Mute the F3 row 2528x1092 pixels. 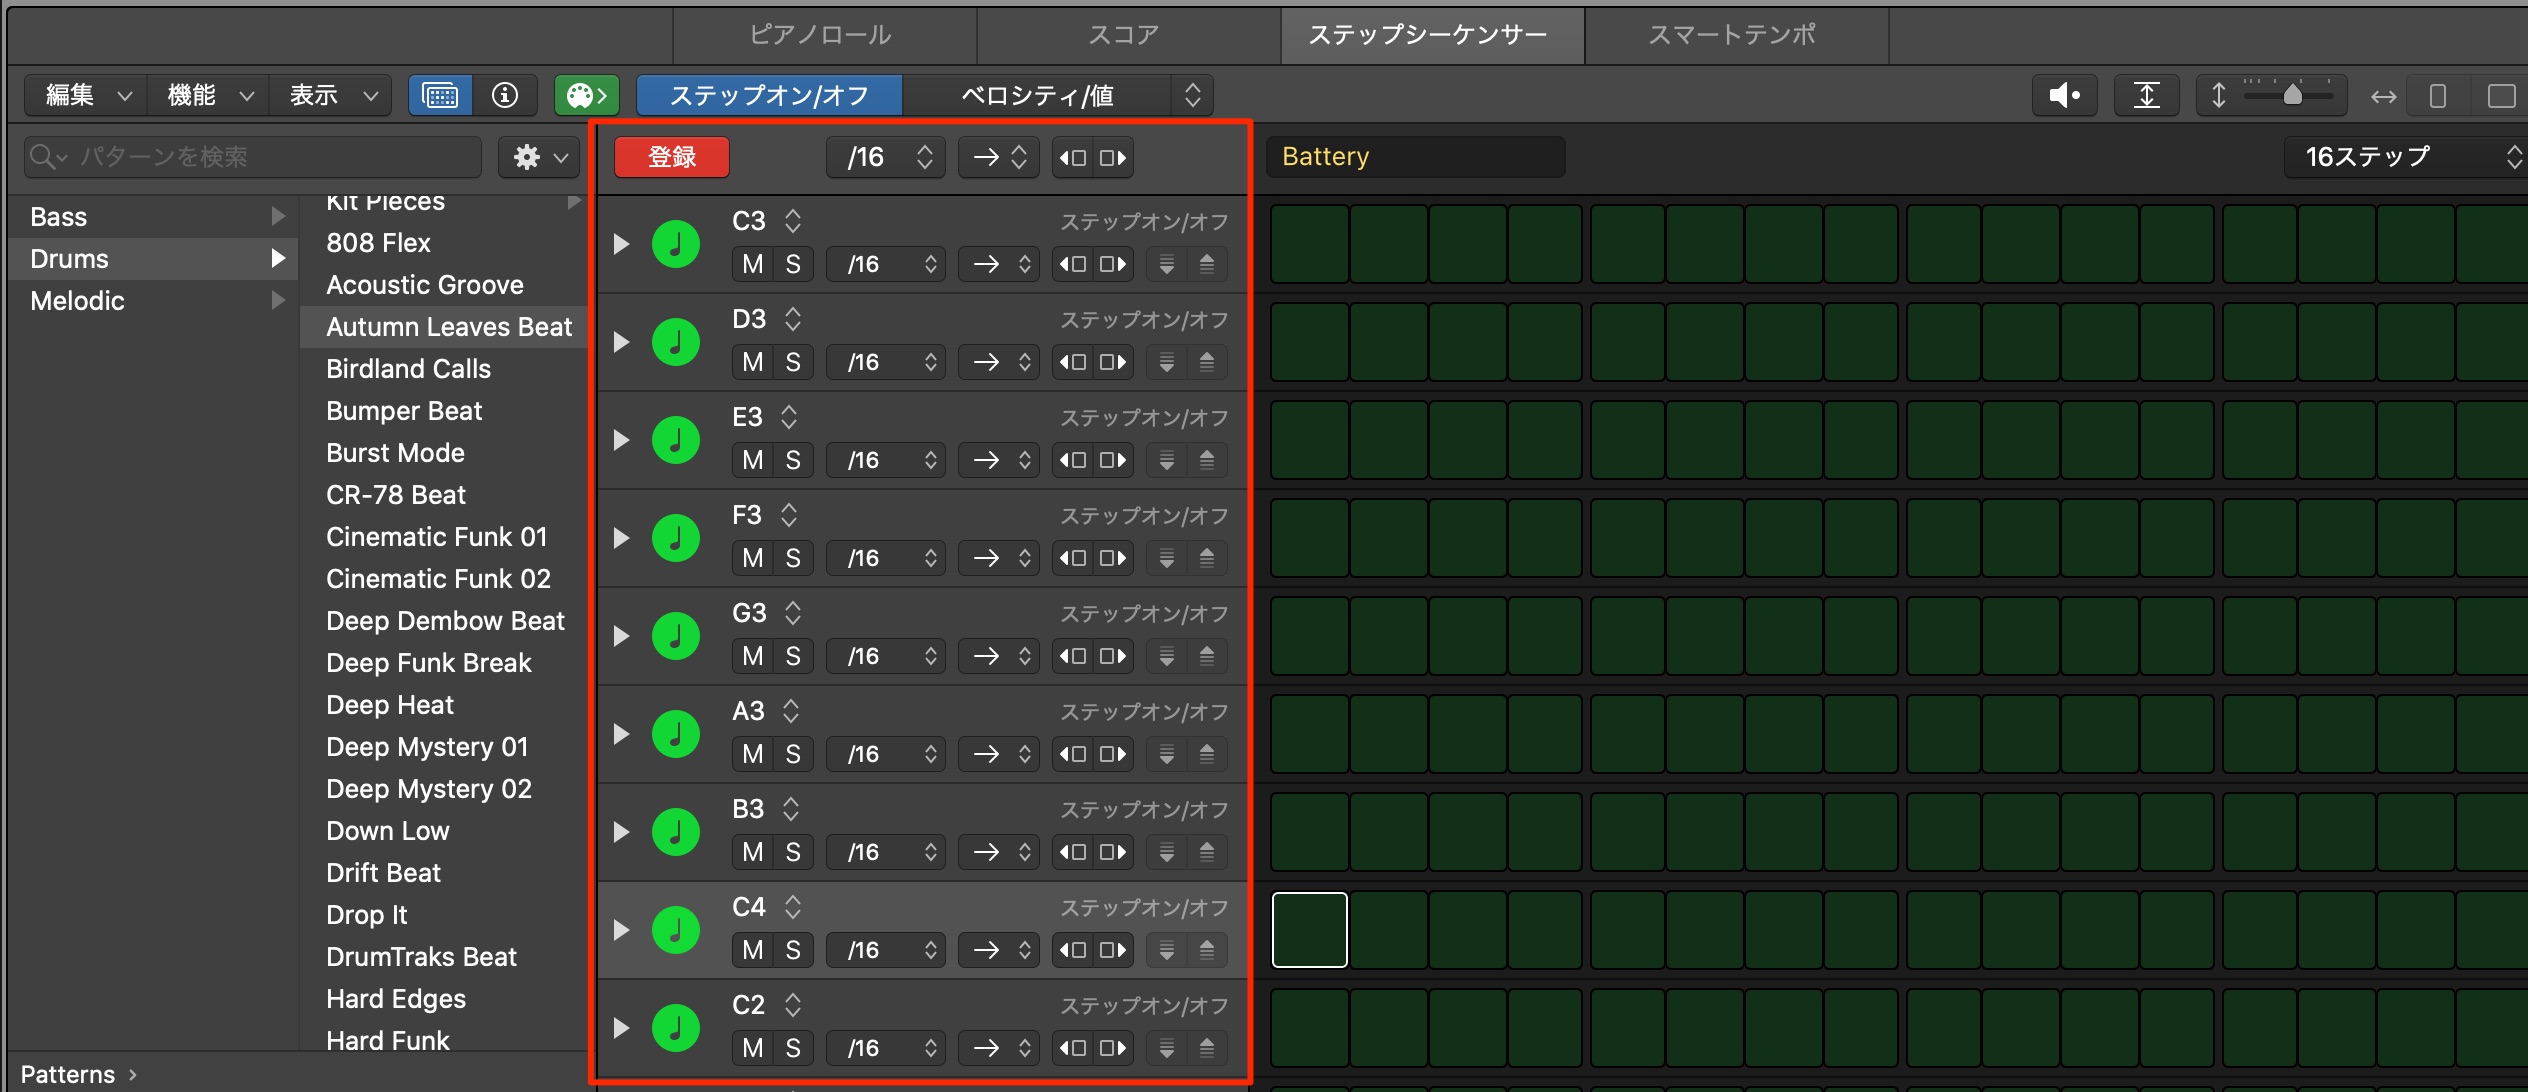tap(753, 558)
